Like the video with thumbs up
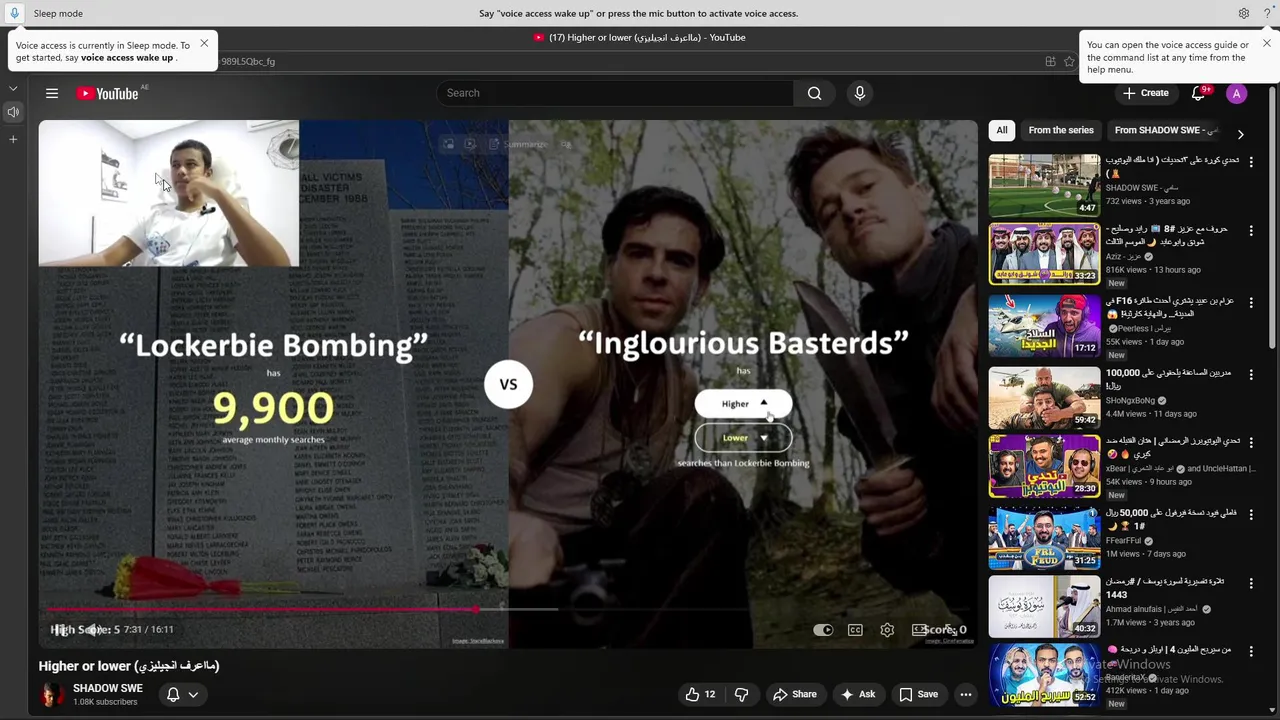 coord(701,694)
